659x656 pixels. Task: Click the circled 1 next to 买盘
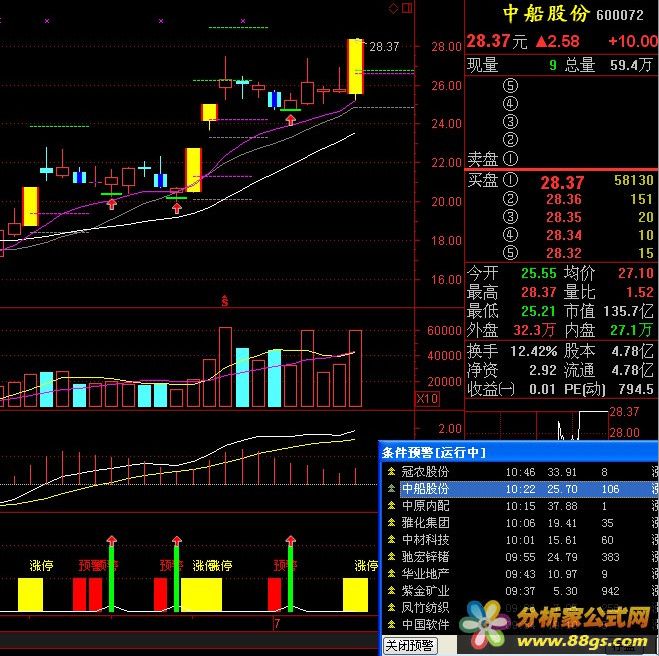[x=510, y=180]
